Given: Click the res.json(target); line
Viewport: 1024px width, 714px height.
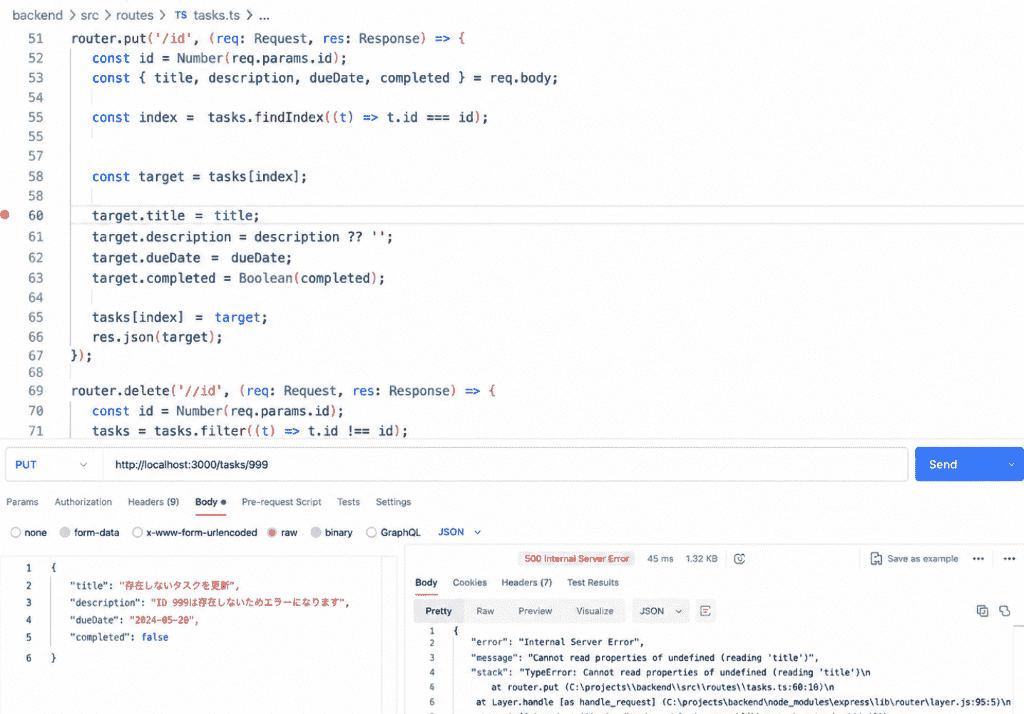Looking at the screenshot, I should 157,338.
